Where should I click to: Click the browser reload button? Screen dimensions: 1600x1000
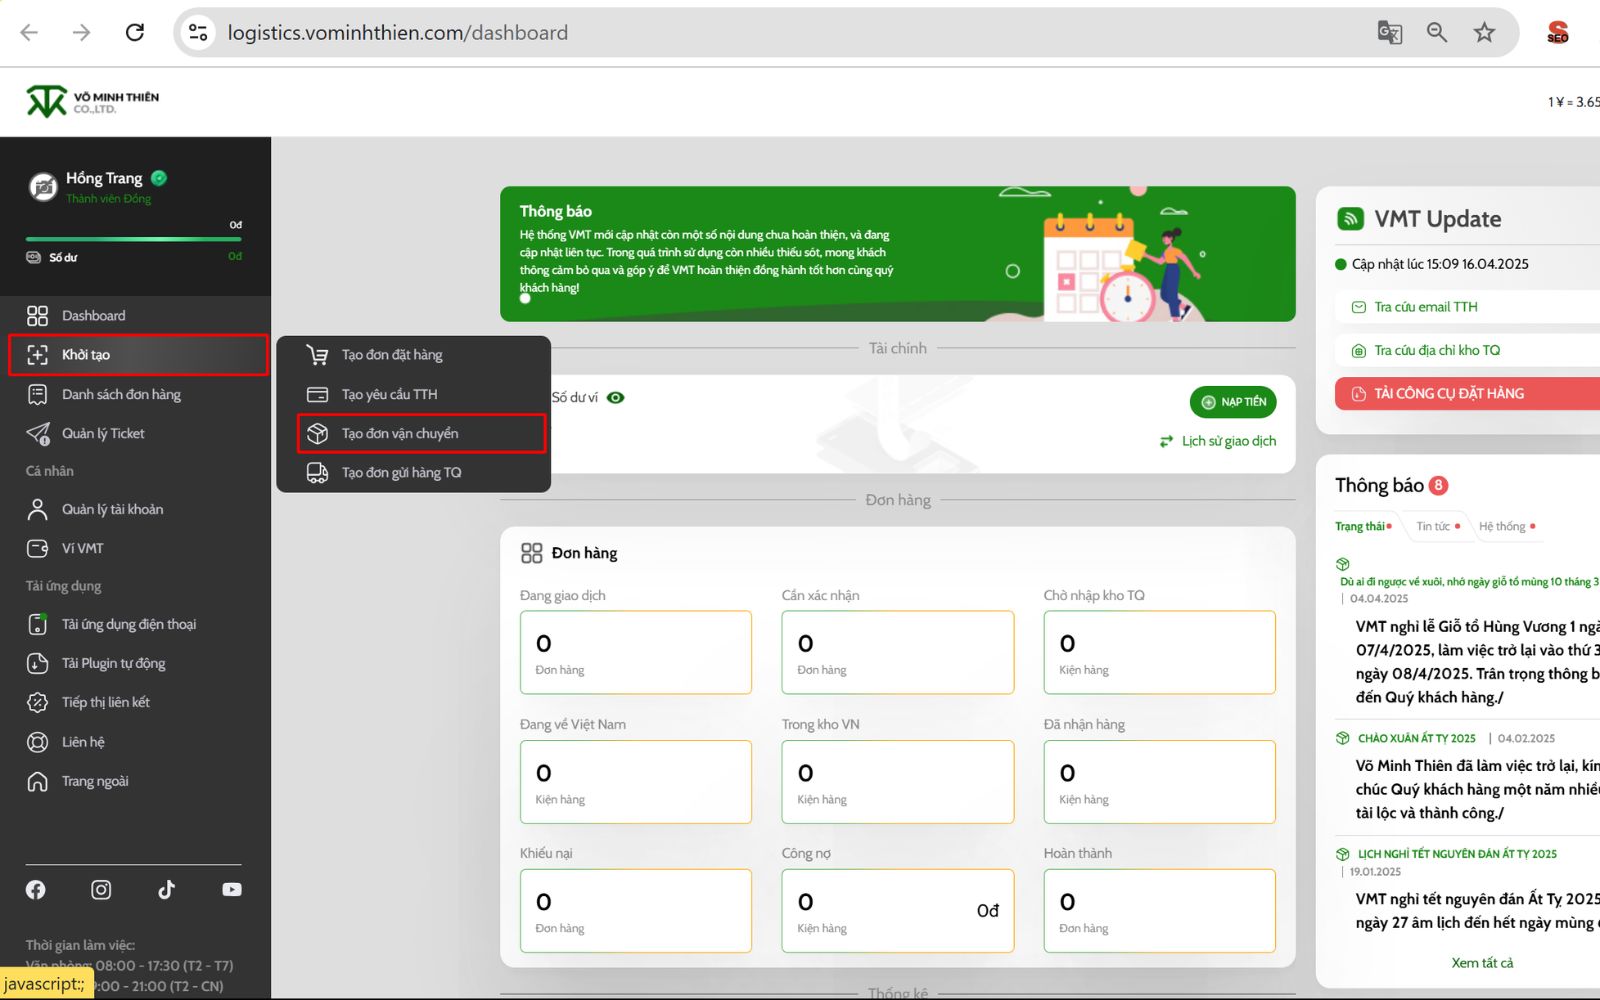(135, 33)
